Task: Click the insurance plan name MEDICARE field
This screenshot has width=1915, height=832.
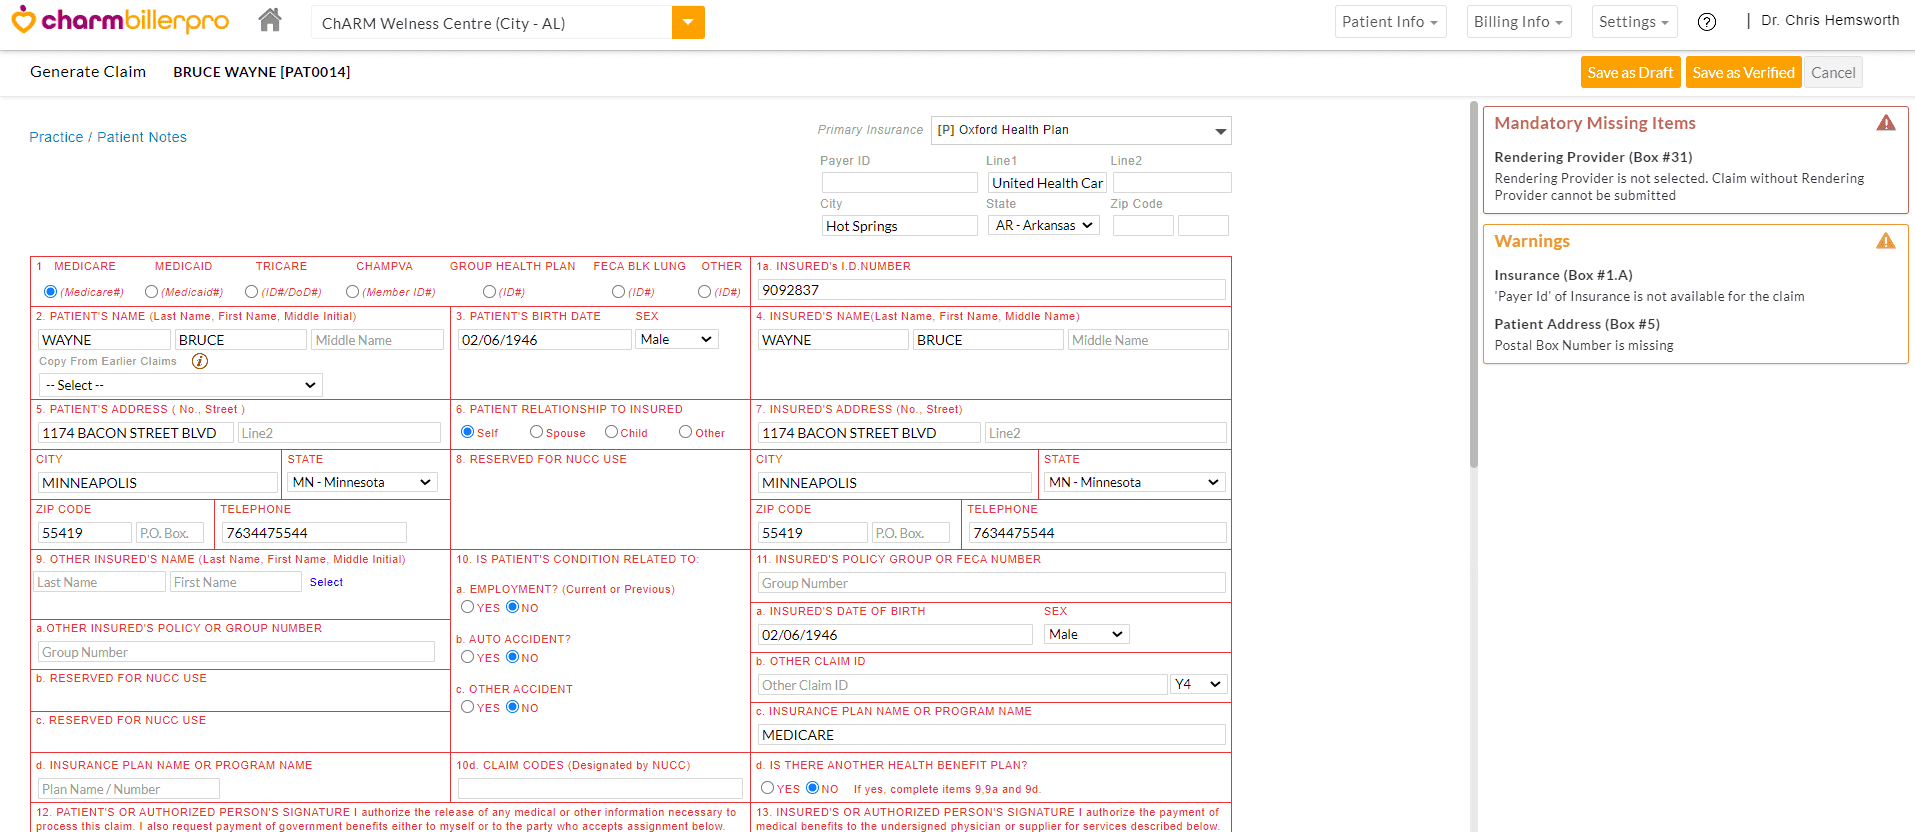Action: (991, 735)
